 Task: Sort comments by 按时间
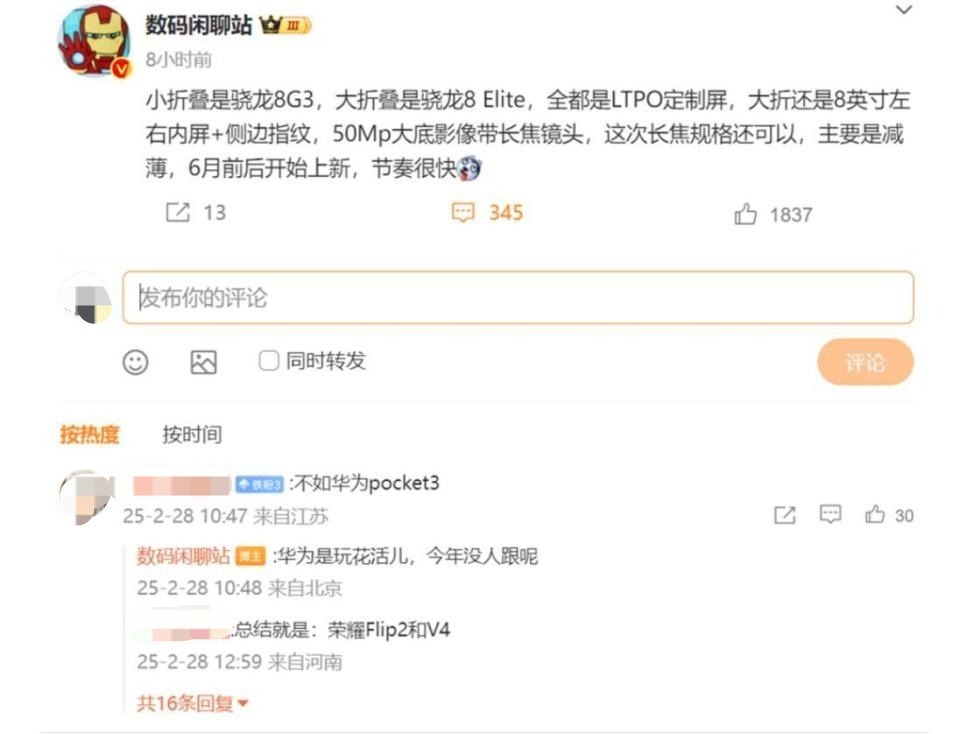192,435
